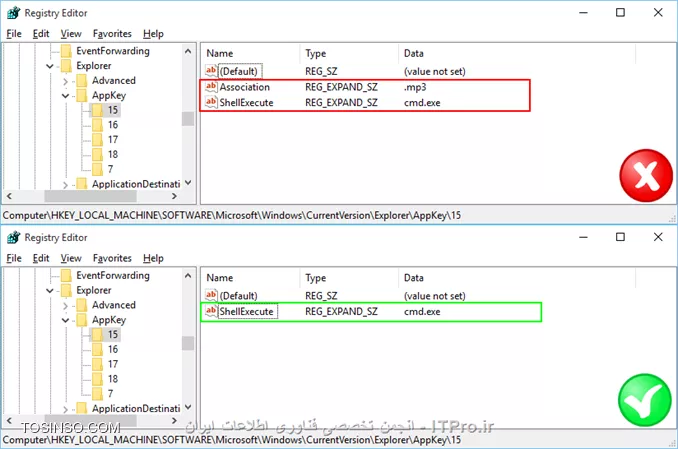This screenshot has width=678, height=449.
Task: Click tree scroll-right arrow in top window
Action: [174, 196]
